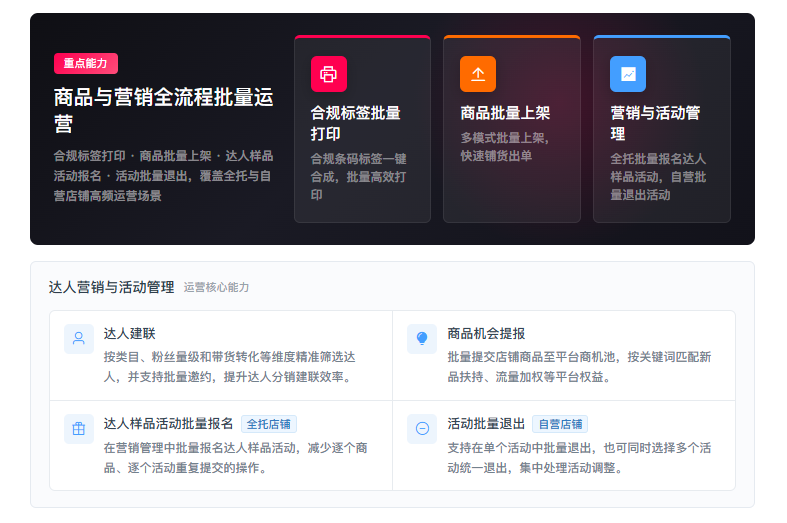Click the minus circle icon beside 活动批量退出
This screenshot has width=787, height=523.
[x=422, y=429]
